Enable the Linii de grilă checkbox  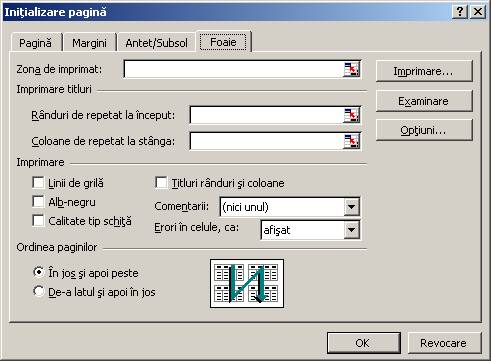38,183
